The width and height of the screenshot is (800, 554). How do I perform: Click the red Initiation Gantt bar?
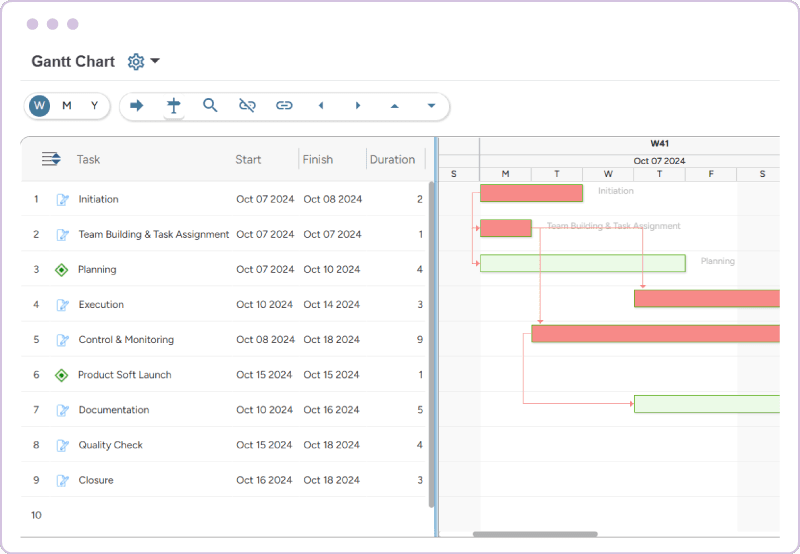tap(531, 193)
